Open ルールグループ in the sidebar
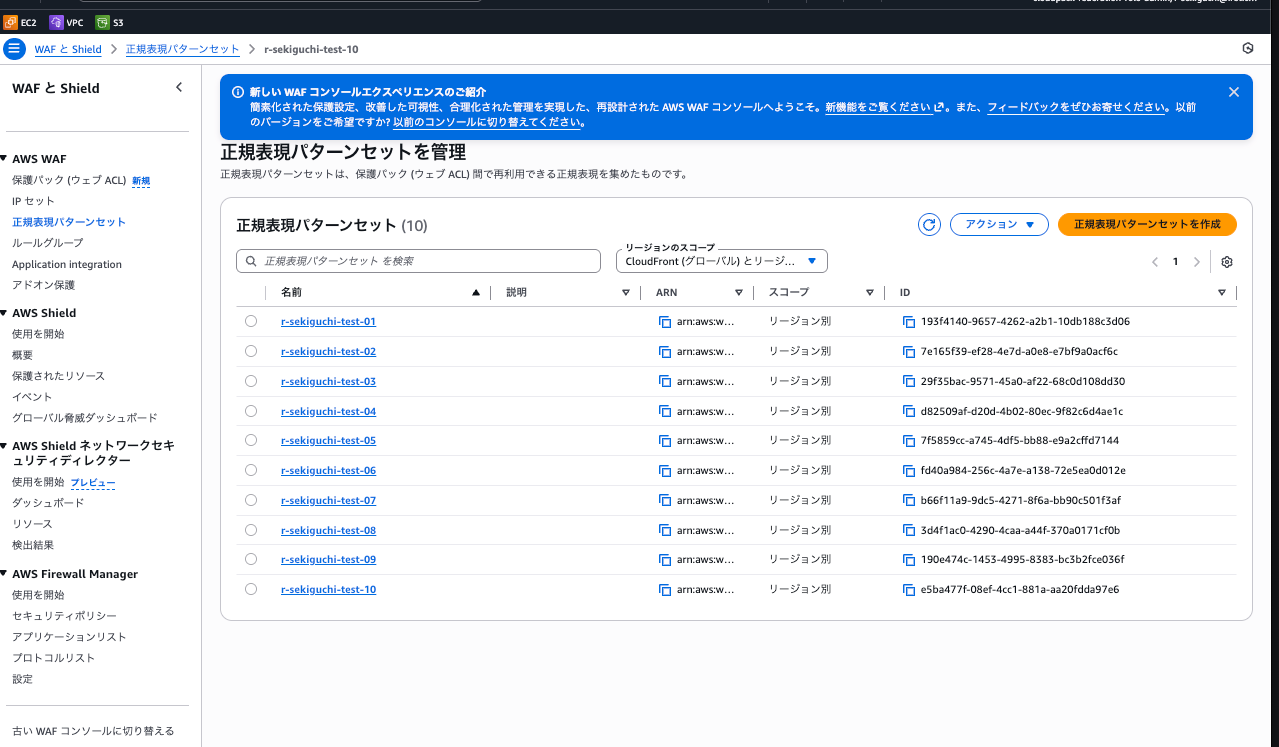 pyautogui.click(x=47, y=243)
